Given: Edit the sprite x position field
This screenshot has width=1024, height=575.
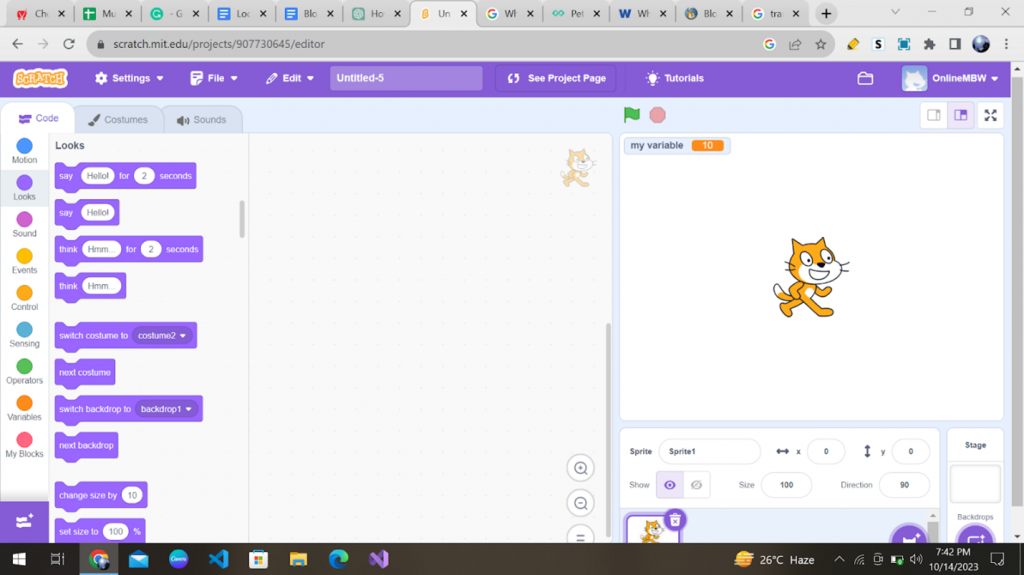Looking at the screenshot, I should click(825, 452).
